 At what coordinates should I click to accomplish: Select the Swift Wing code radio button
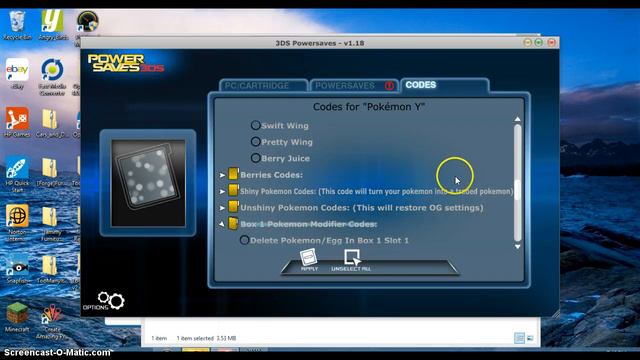pos(256,125)
